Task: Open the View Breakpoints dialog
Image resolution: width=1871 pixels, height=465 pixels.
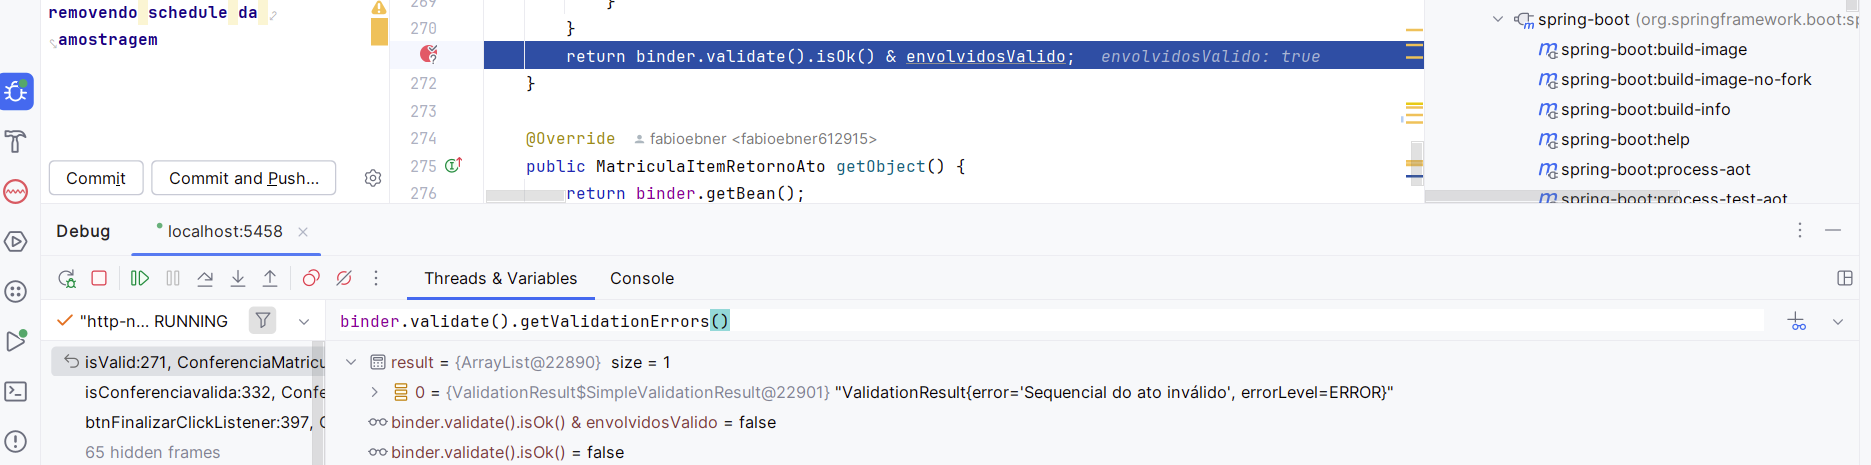Action: point(311,279)
